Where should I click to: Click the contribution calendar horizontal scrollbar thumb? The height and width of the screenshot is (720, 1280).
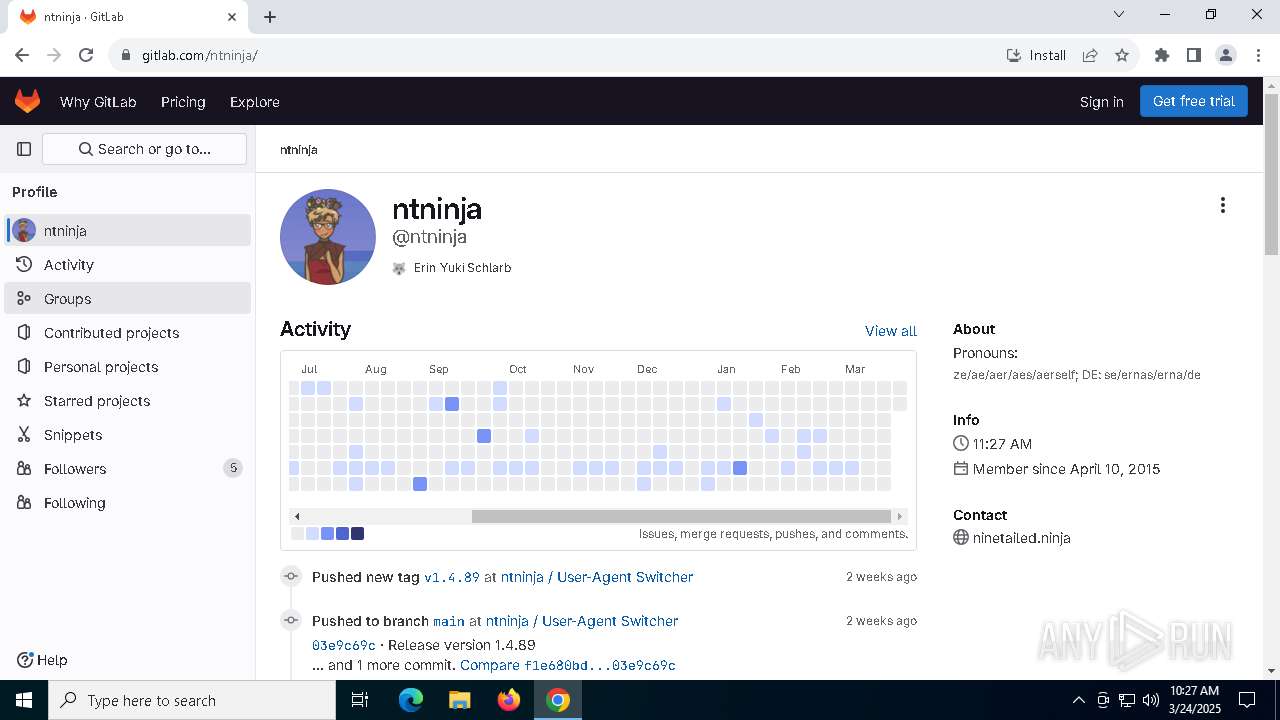(x=681, y=516)
